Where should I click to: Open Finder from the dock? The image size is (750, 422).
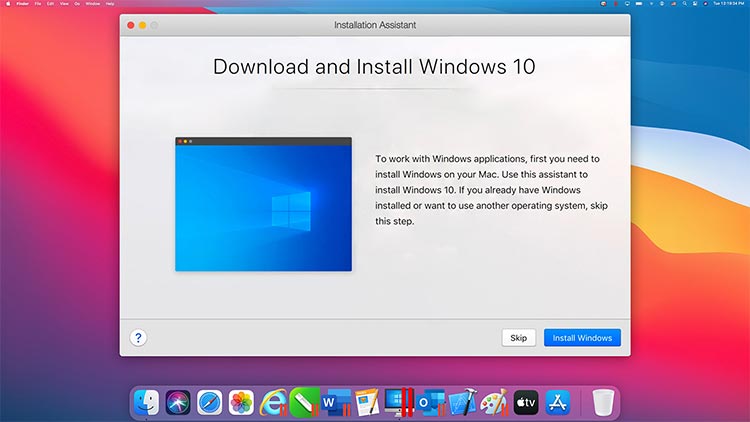pos(146,402)
